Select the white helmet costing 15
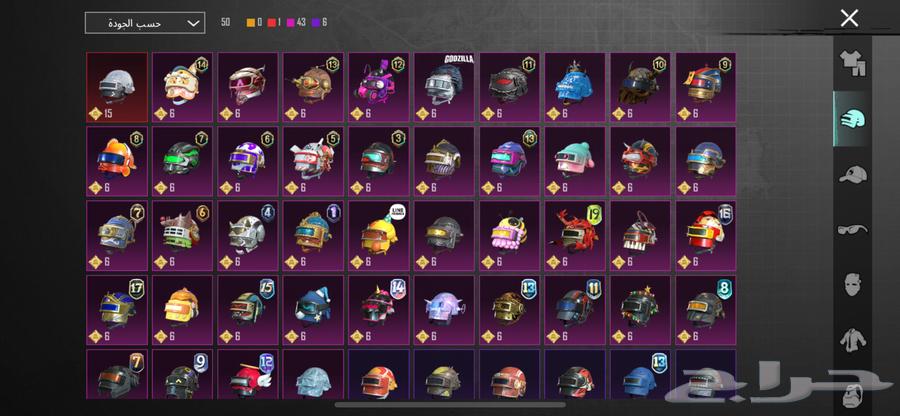Screen dimensions: 900x416 tap(117, 87)
